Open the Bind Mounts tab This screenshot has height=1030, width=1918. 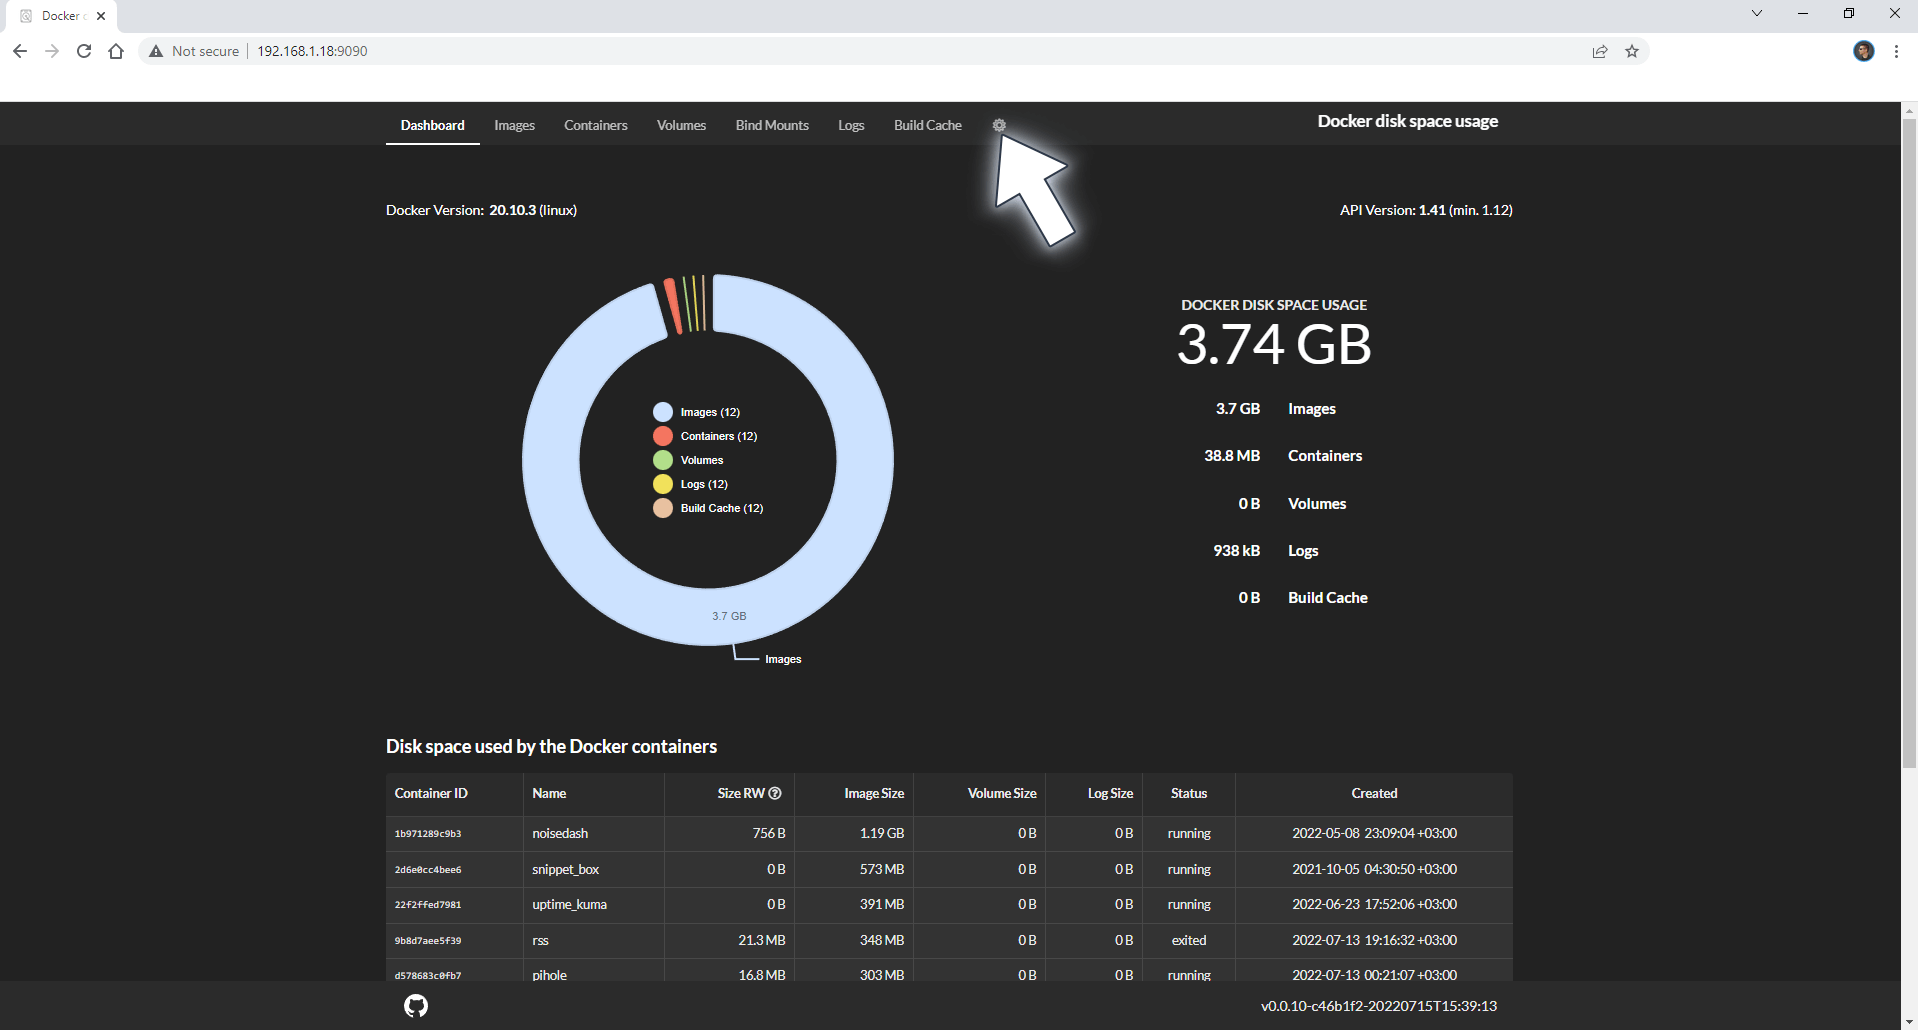tap(772, 125)
